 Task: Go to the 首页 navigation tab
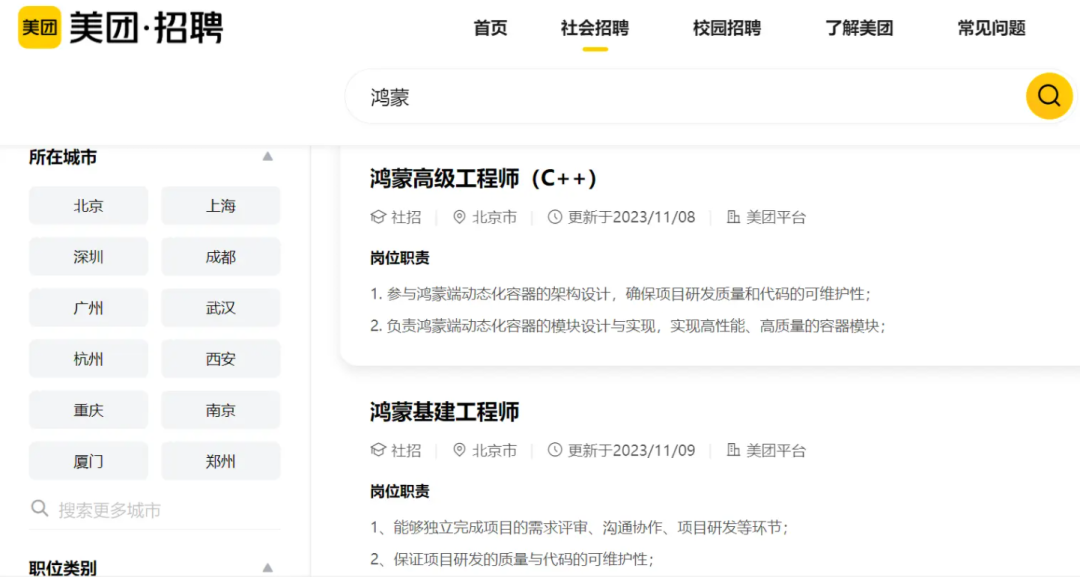[x=490, y=28]
